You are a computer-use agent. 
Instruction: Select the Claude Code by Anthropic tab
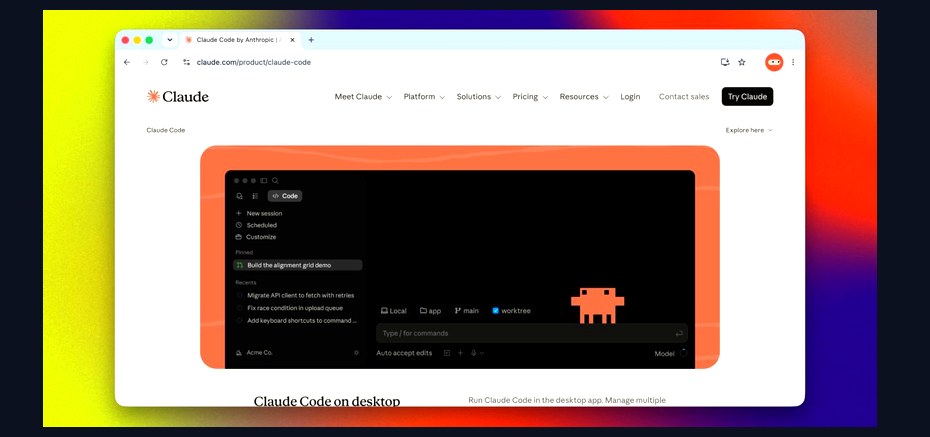[x=238, y=40]
